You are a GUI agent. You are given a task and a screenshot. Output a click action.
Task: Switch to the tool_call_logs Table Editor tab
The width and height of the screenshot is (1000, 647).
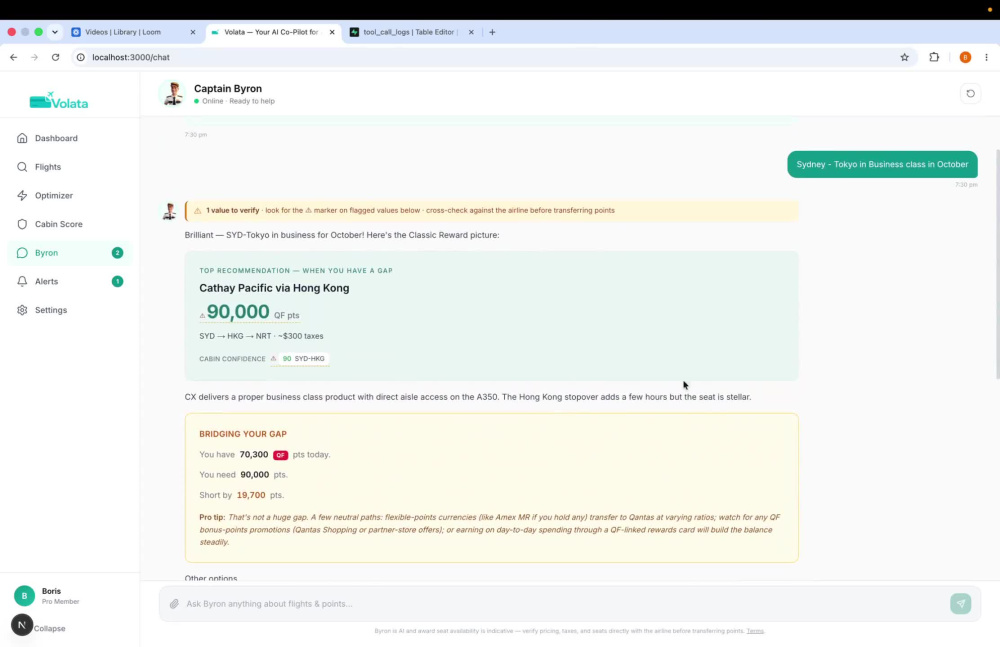coord(409,32)
